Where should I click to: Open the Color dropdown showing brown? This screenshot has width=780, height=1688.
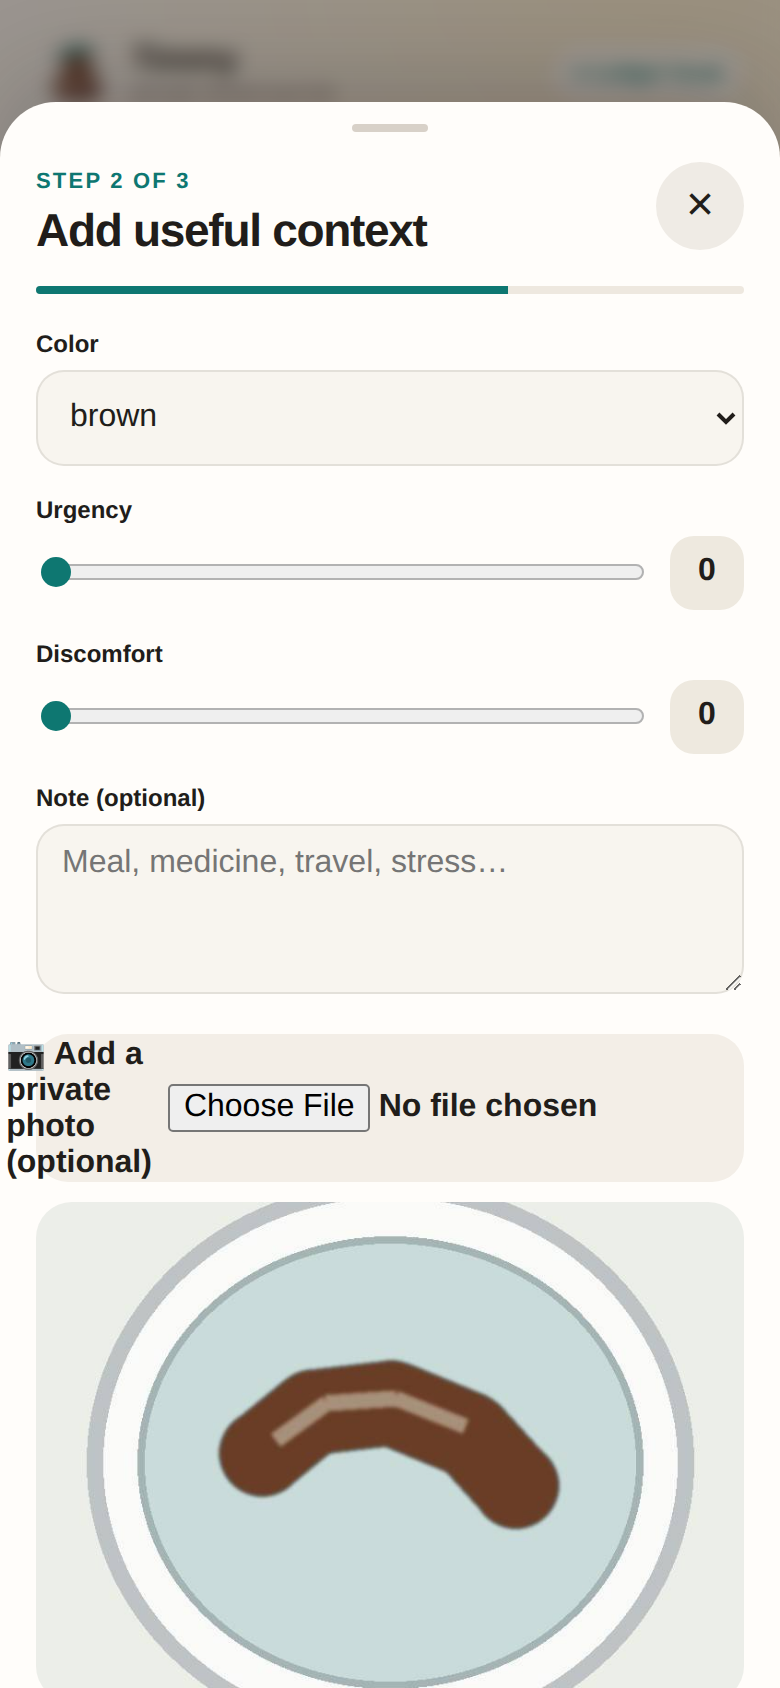click(x=390, y=418)
